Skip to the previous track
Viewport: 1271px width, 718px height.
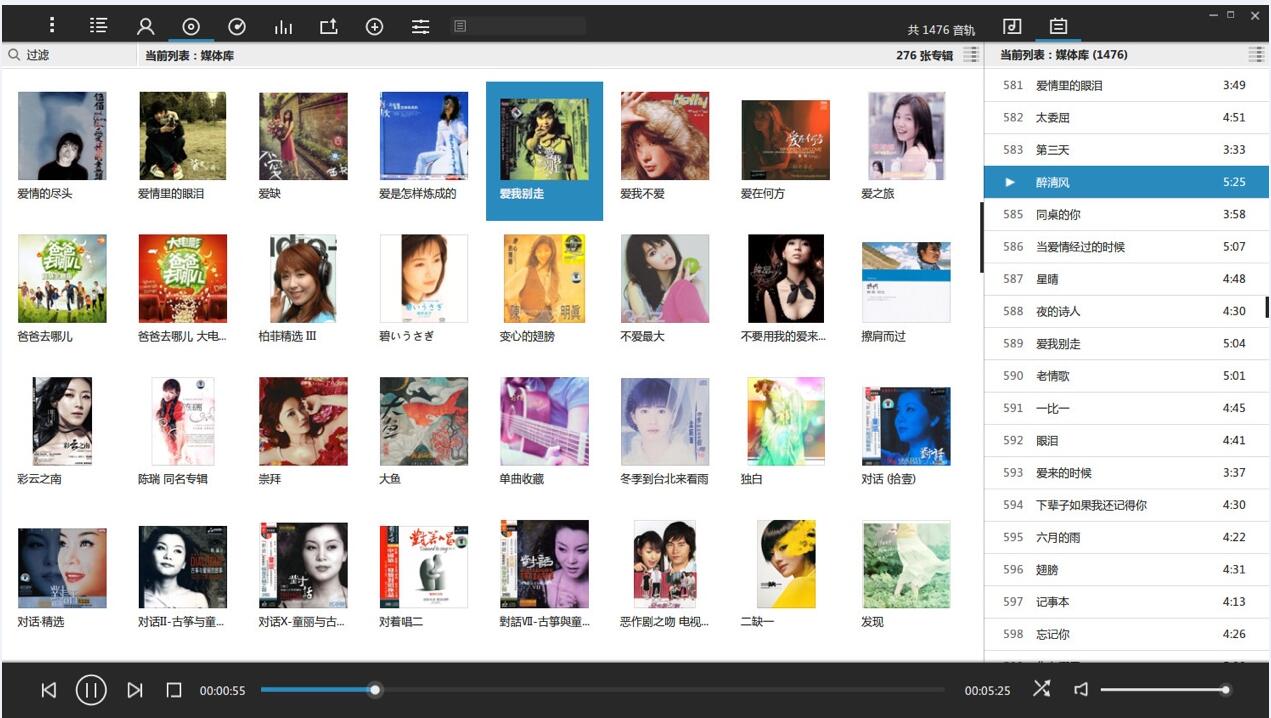click(49, 690)
